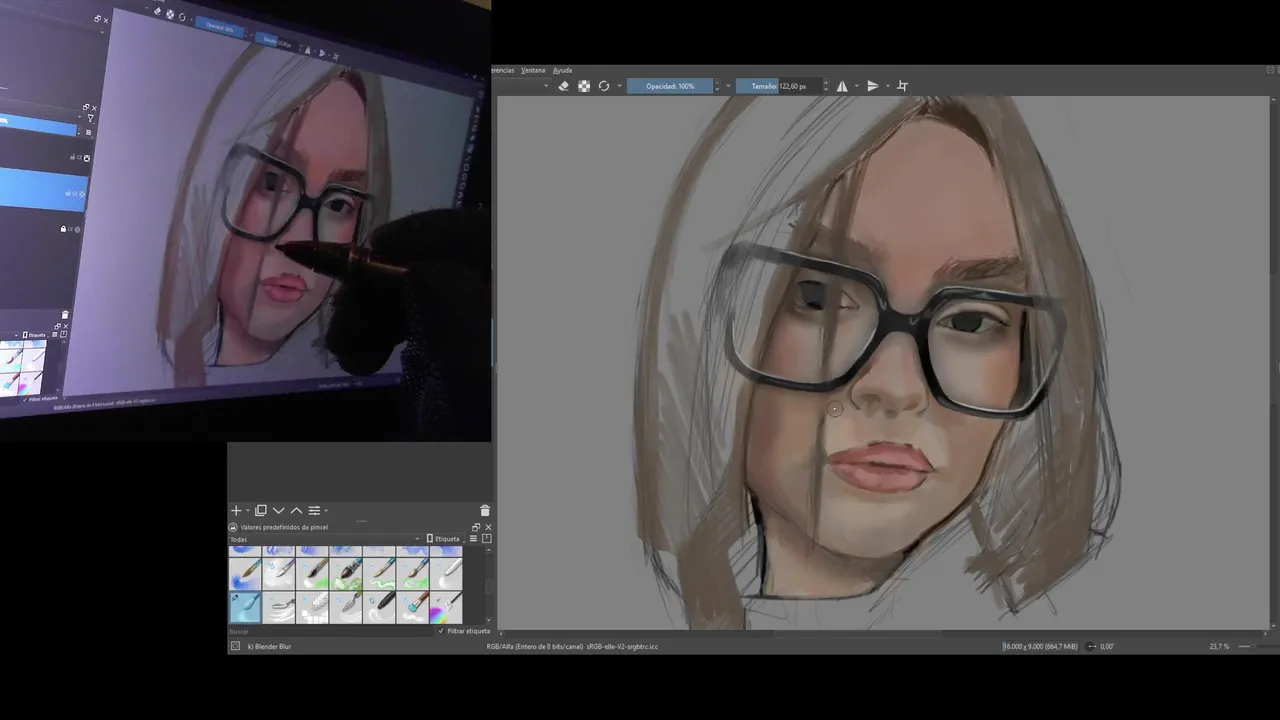Click the selection mode icon in status bar

coord(236,646)
